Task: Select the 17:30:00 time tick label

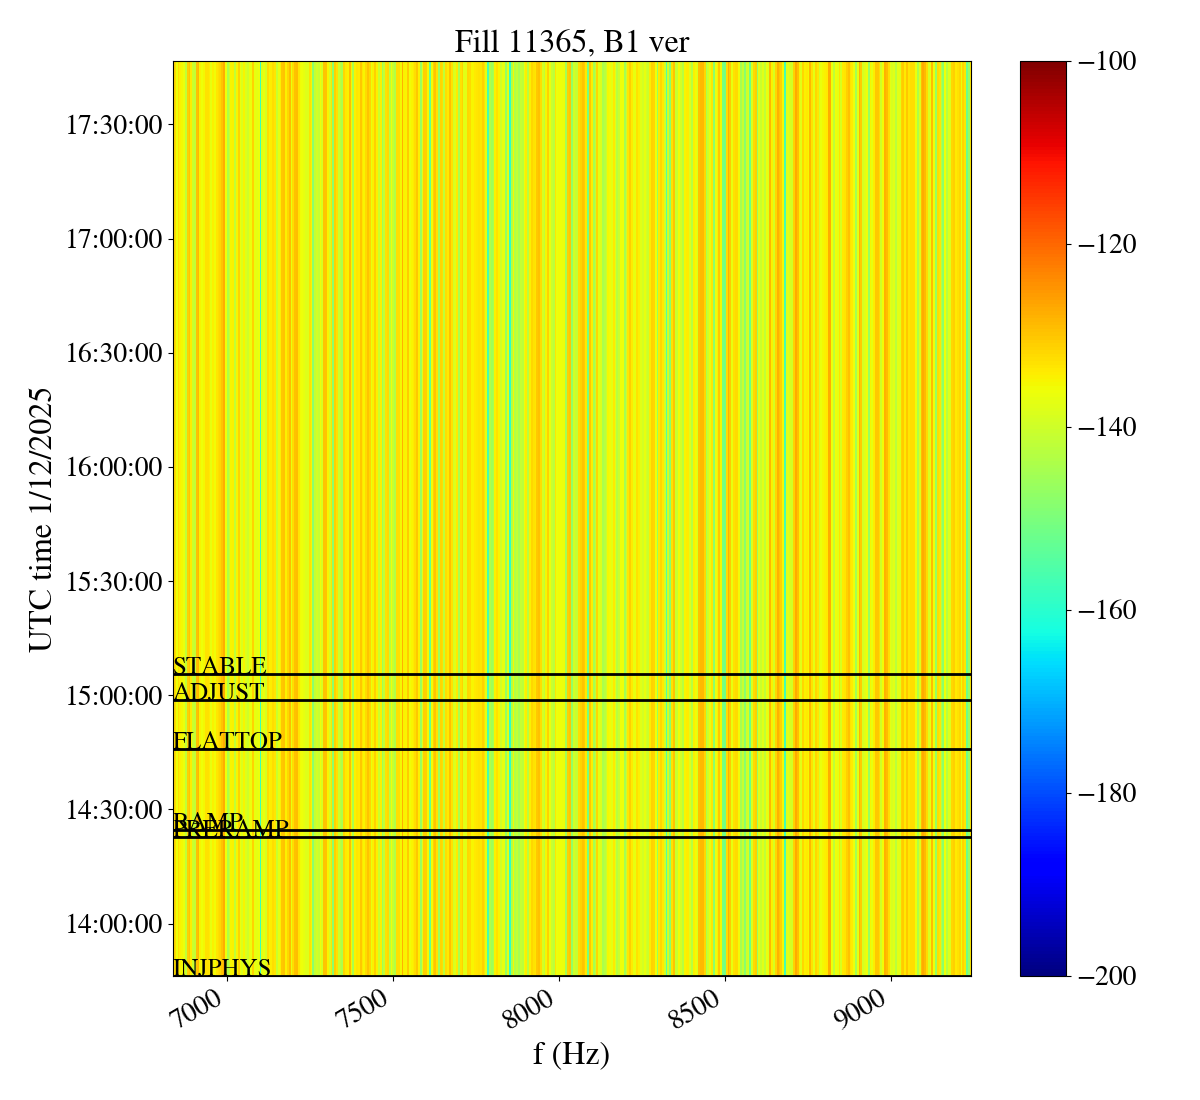Action: pos(114,125)
